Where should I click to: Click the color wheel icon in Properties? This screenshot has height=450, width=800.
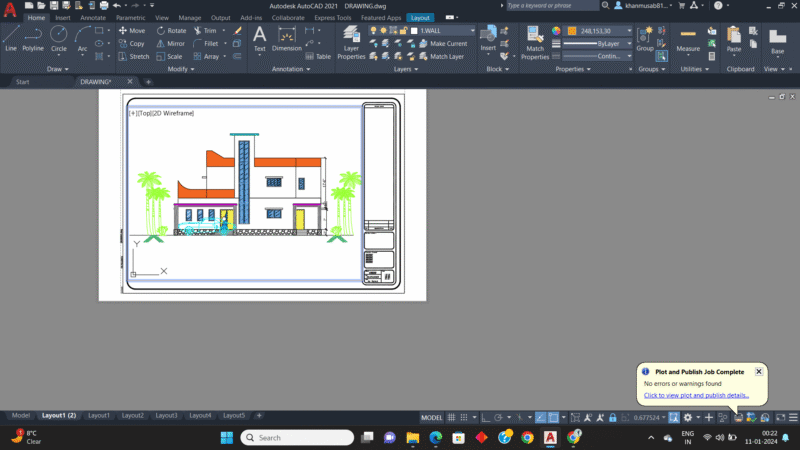click(x=556, y=31)
